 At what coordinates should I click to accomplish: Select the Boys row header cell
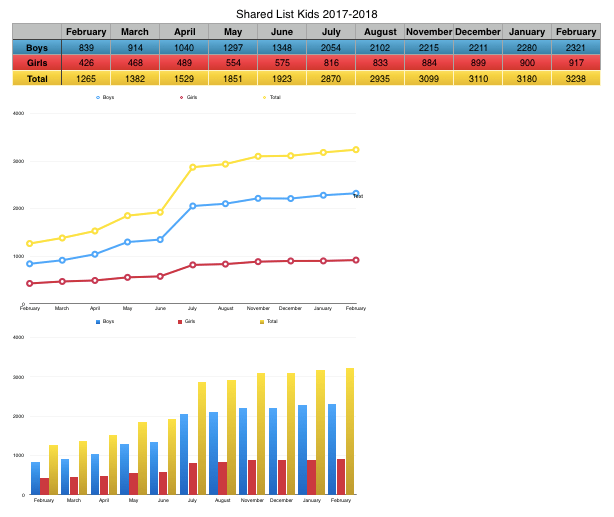(x=37, y=47)
